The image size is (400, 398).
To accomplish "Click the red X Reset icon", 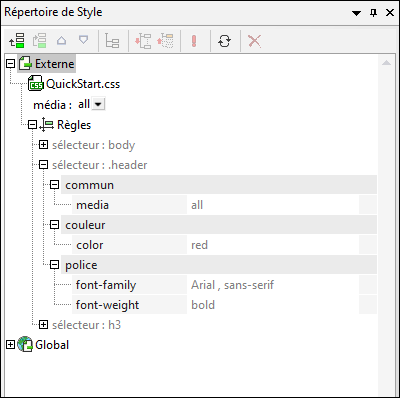I will point(254,41).
